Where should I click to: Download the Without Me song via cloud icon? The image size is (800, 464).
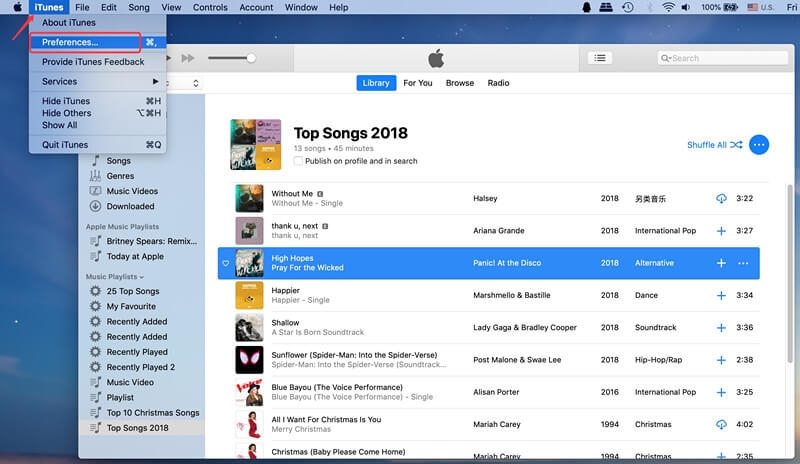pos(721,198)
